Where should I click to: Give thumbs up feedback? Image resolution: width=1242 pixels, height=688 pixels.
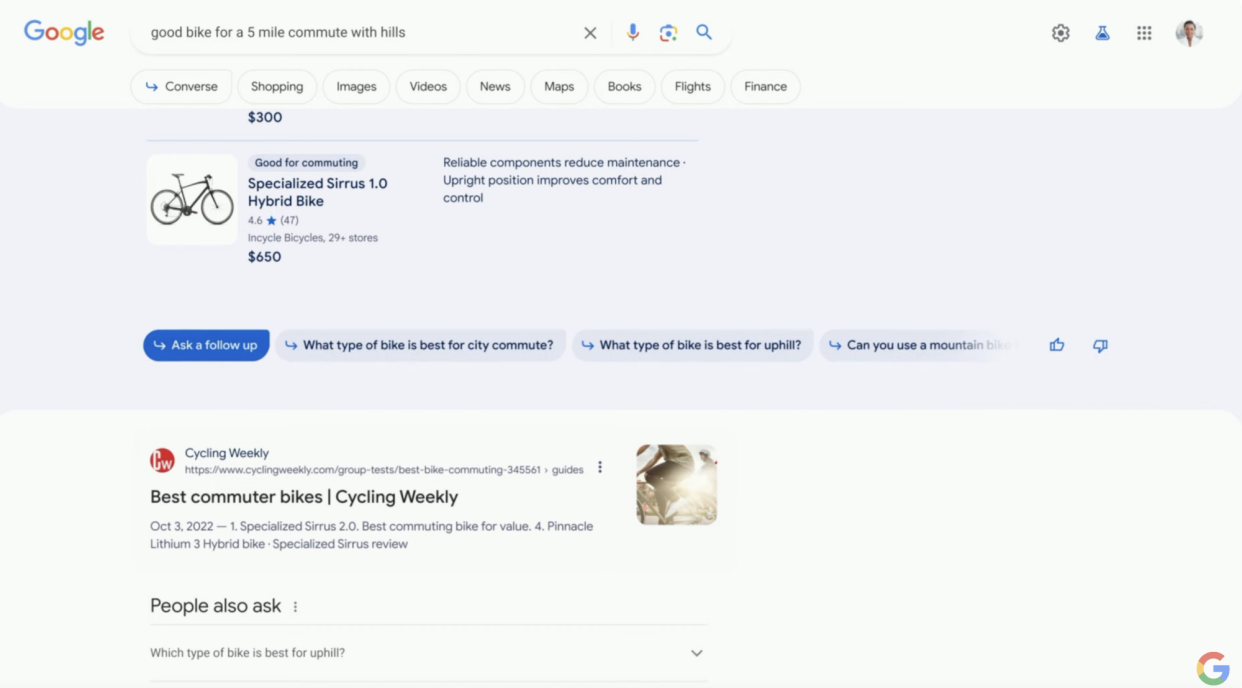click(x=1057, y=345)
